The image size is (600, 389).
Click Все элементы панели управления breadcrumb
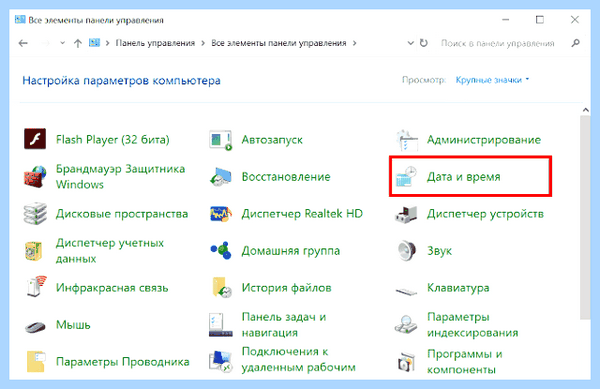279,43
